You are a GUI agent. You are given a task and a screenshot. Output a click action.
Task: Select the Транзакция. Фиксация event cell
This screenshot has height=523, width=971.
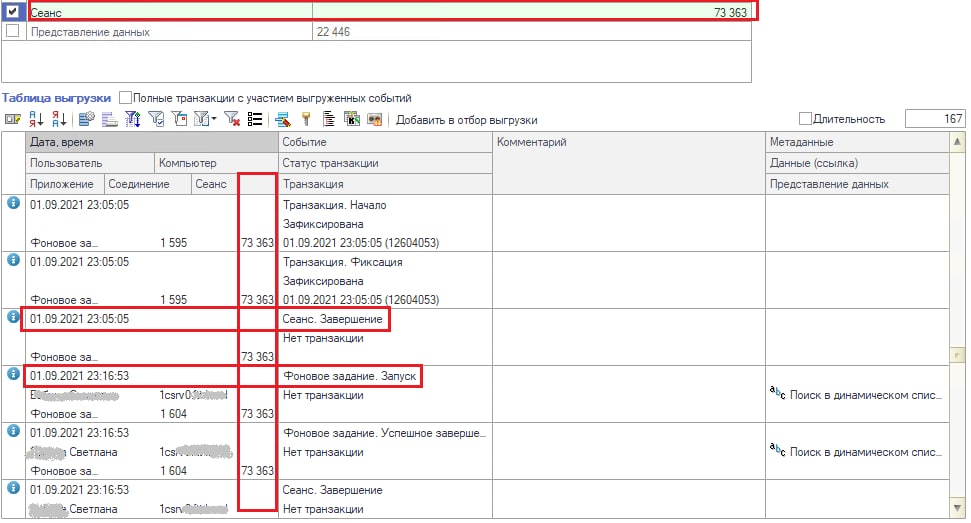tap(342, 262)
